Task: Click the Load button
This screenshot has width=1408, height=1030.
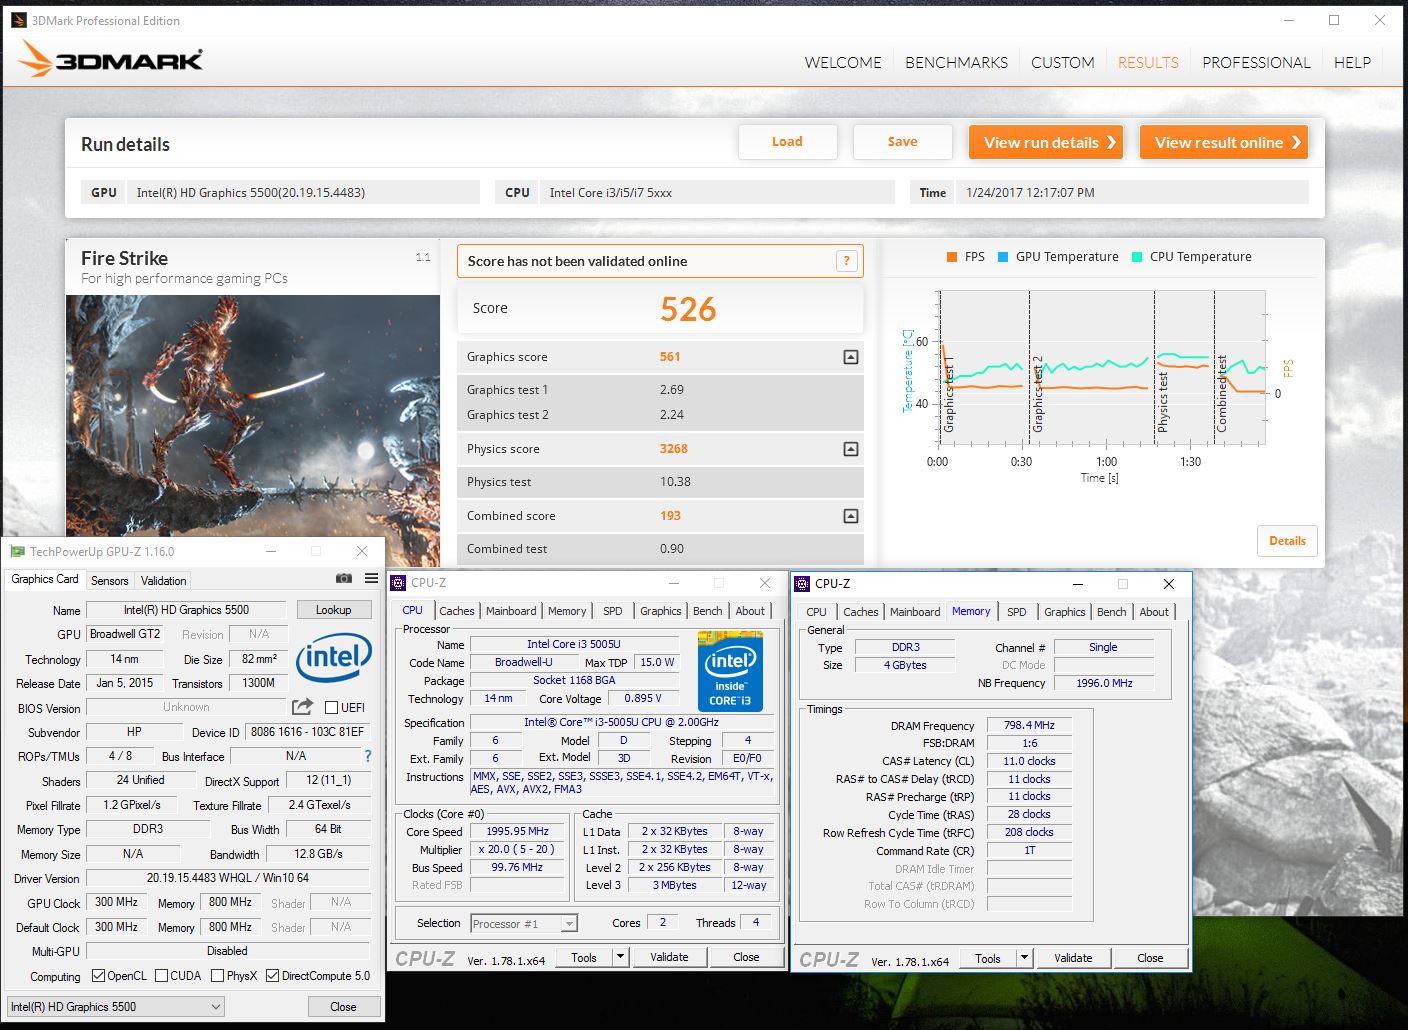Action: (787, 142)
